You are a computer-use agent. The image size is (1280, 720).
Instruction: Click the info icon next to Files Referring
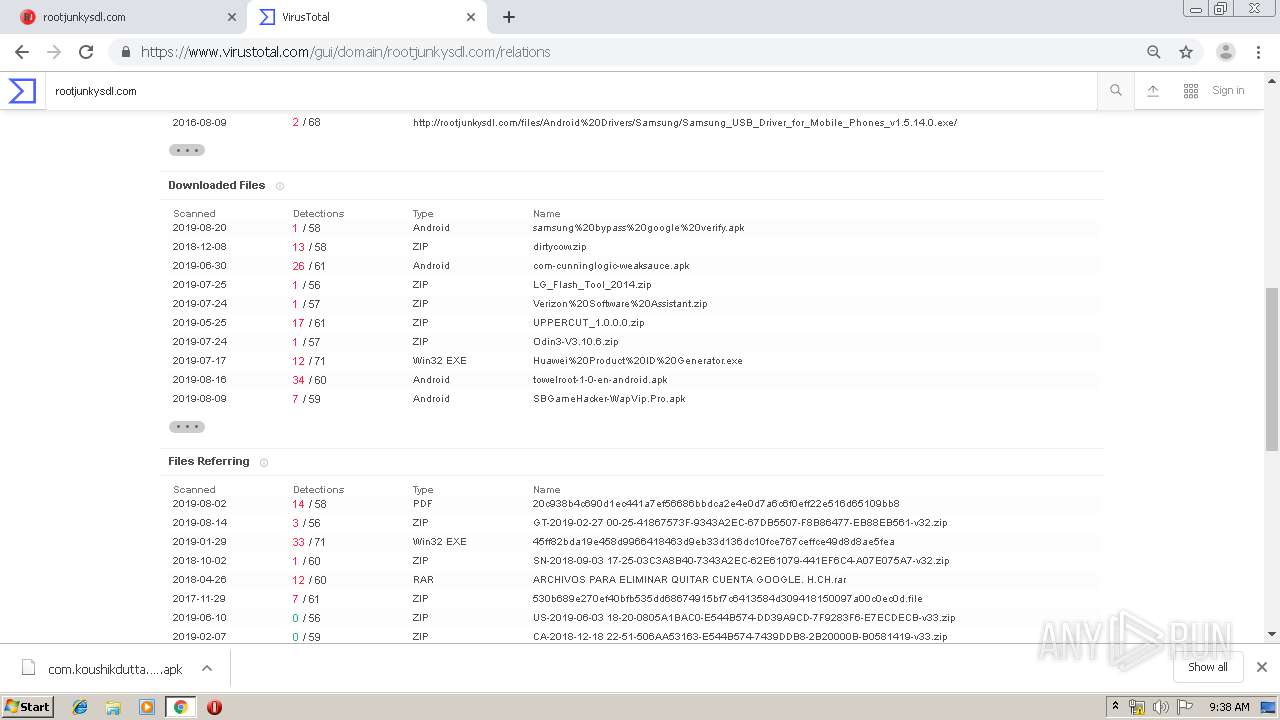tap(264, 462)
